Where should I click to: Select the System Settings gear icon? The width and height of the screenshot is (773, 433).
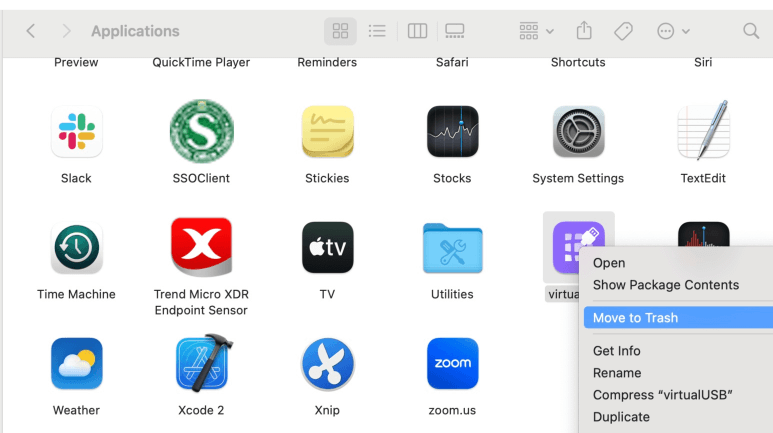[x=578, y=132]
